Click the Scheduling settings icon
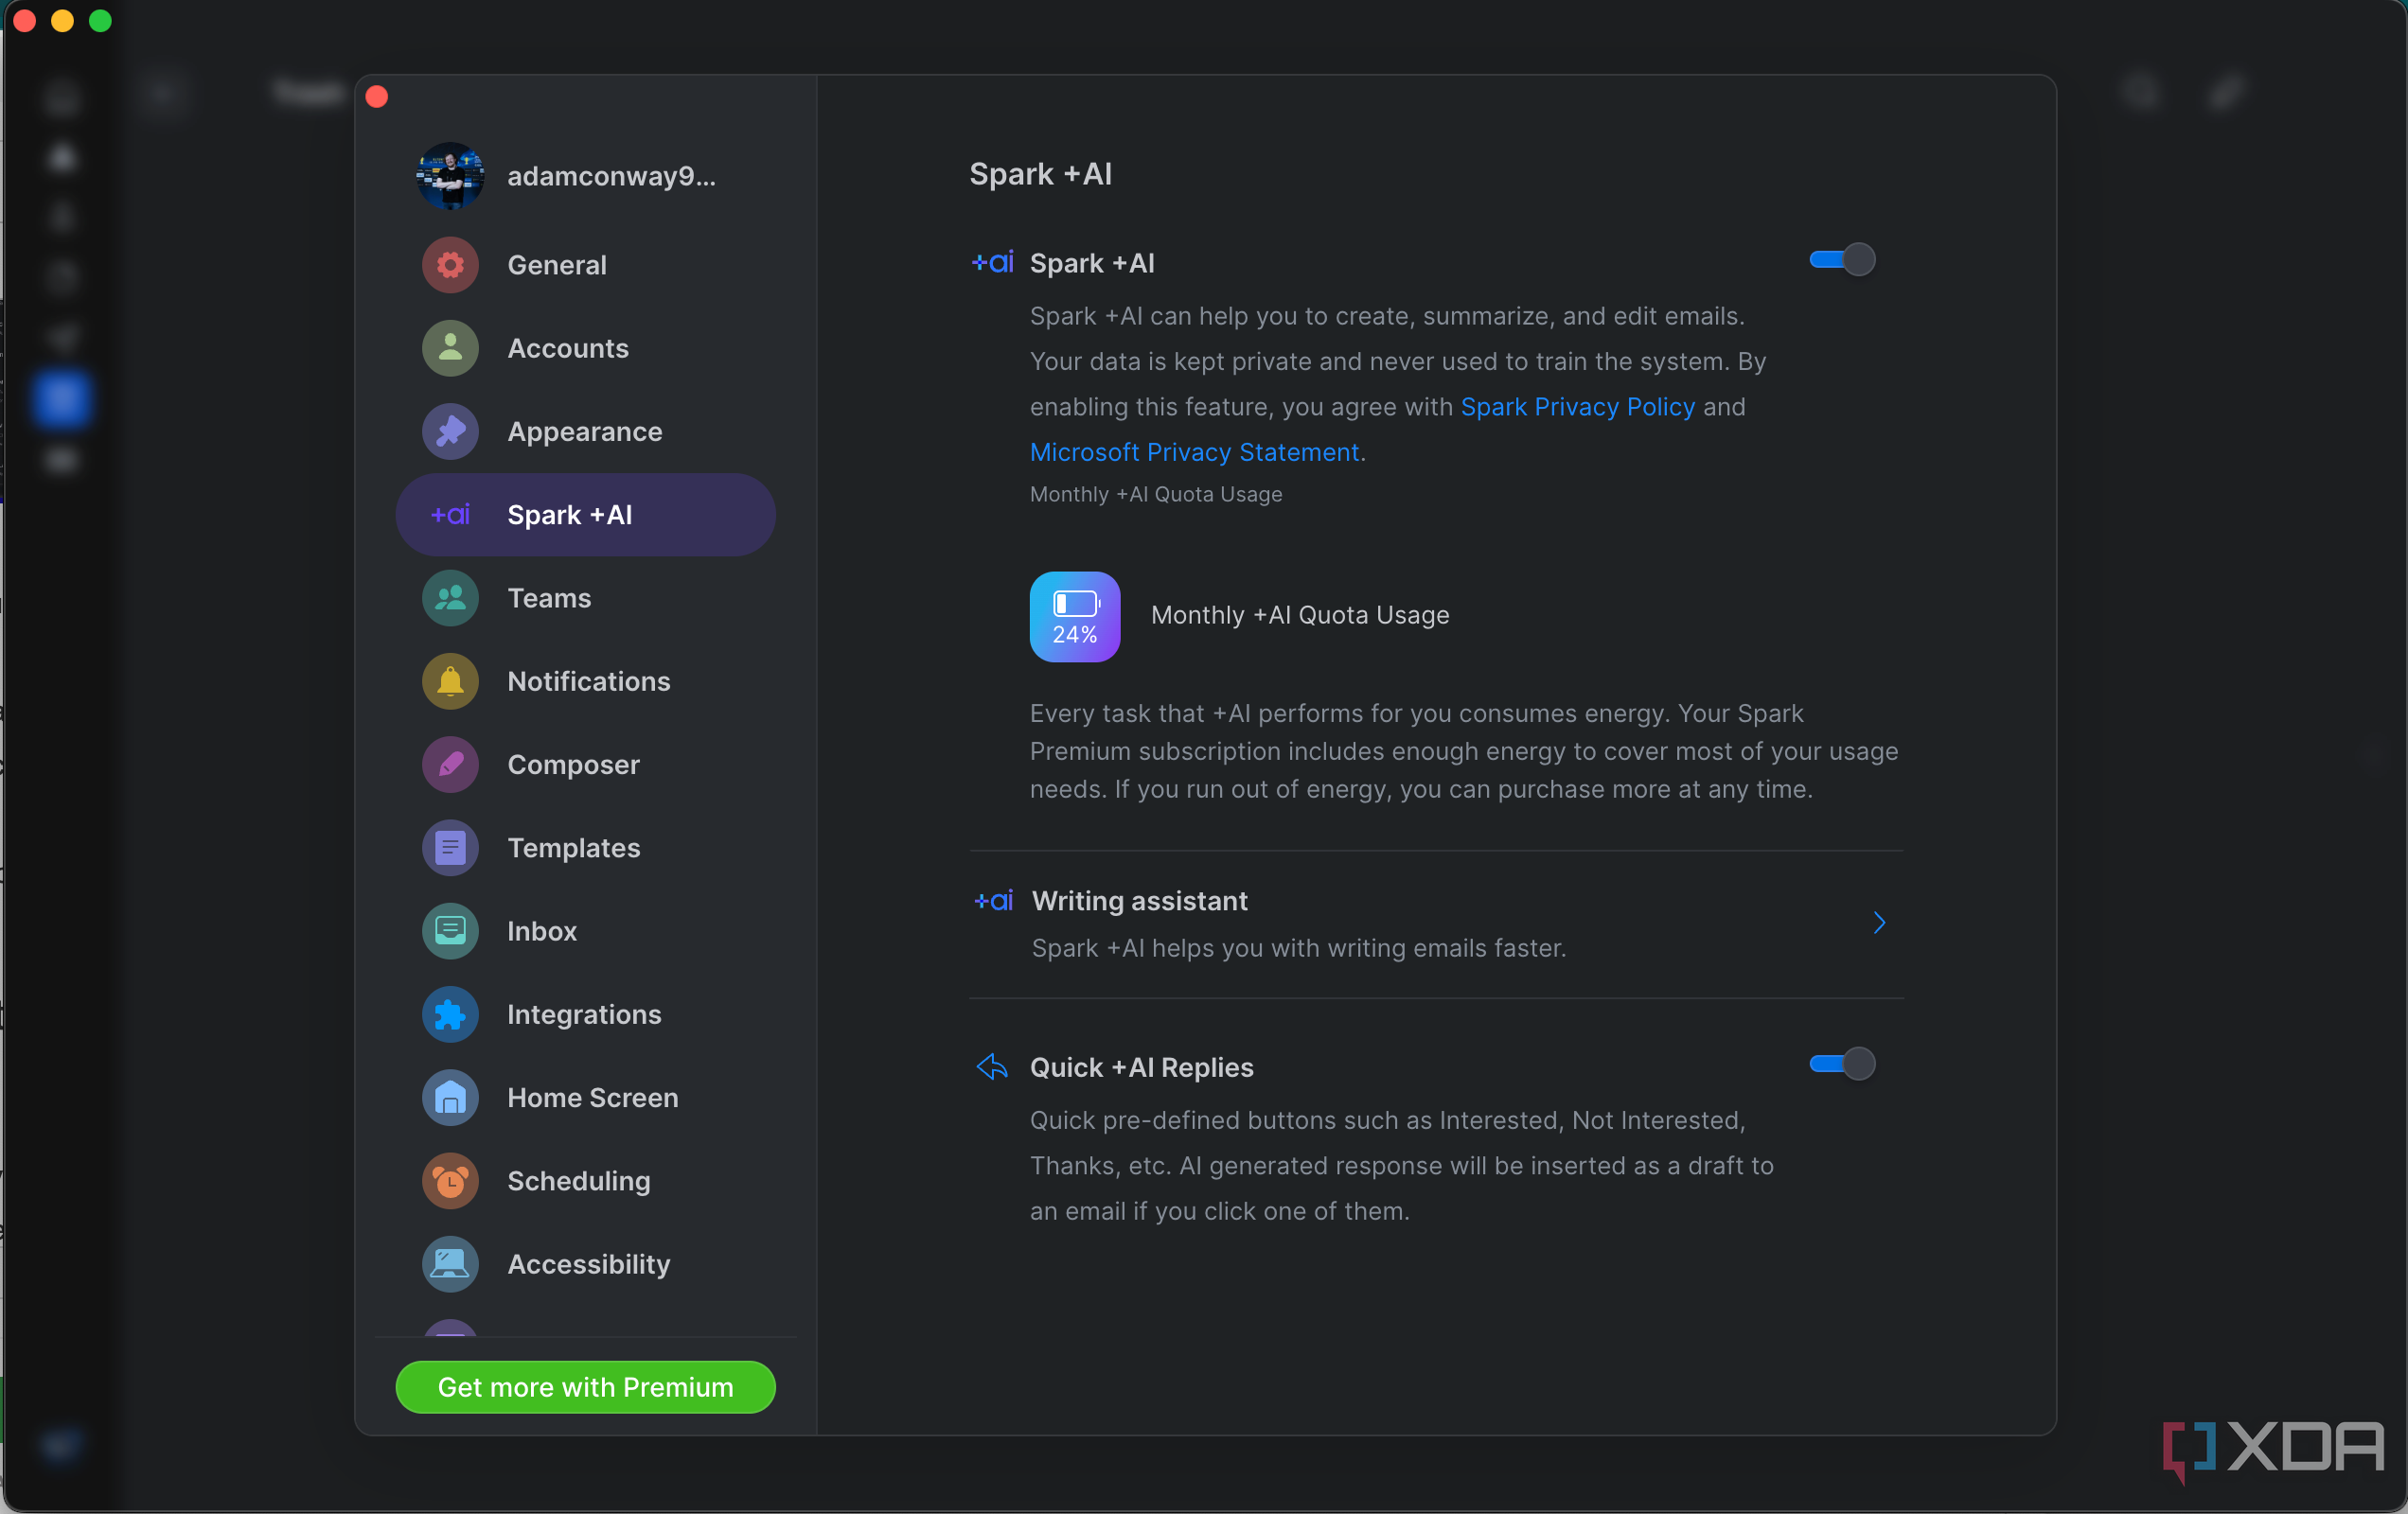Viewport: 2408px width, 1514px height. coord(451,1179)
